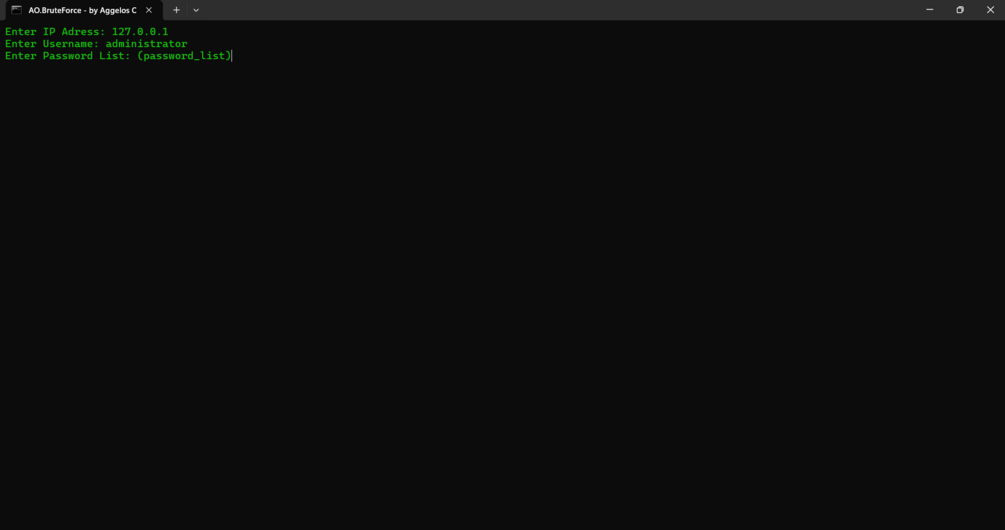Image resolution: width=1005 pixels, height=530 pixels.
Task: Click the 127.0.0.1 IP address value
Action: [140, 31]
